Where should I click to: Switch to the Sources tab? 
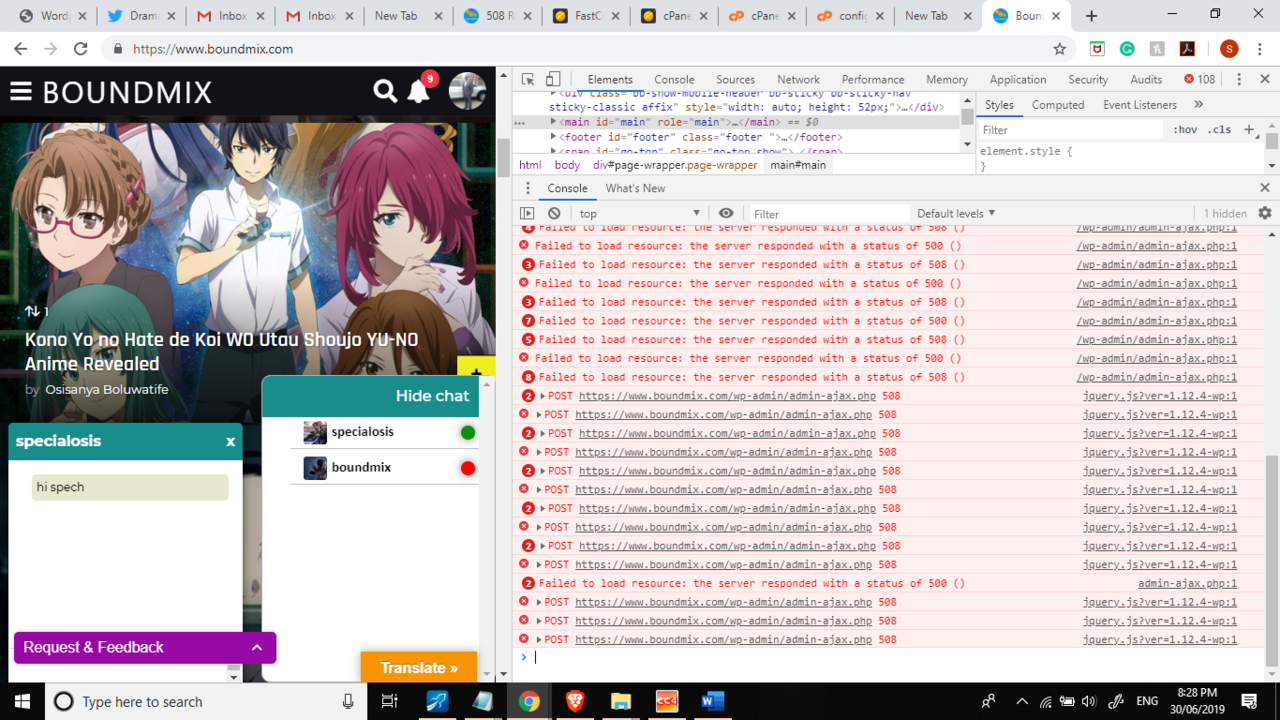[x=735, y=79]
